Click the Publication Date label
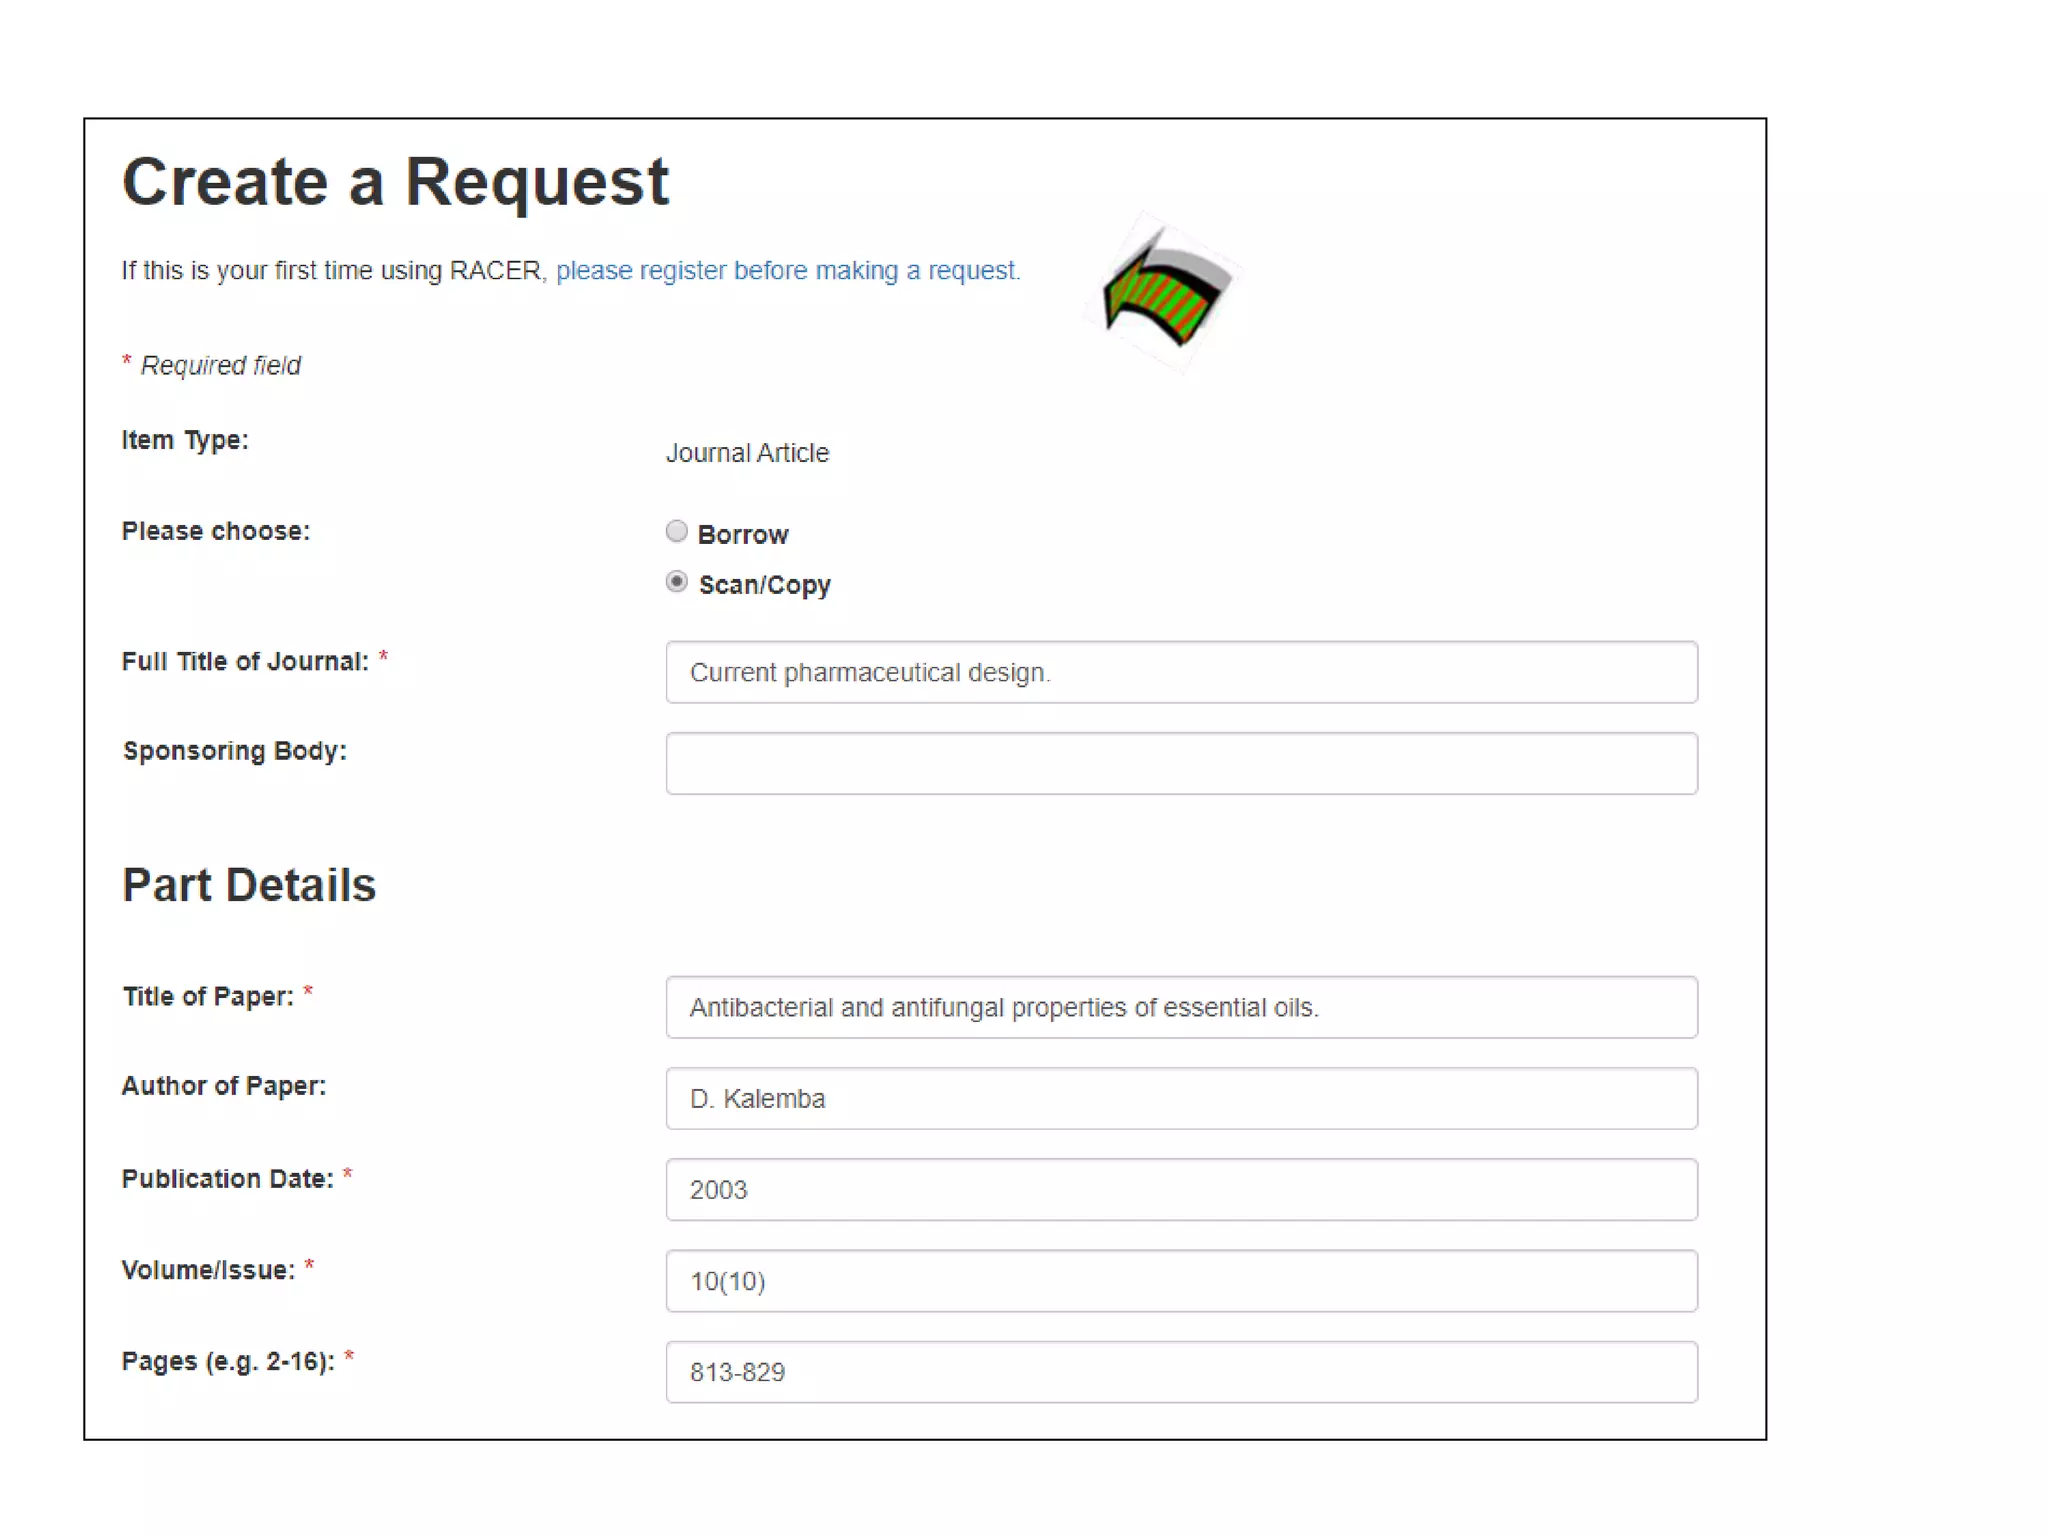2048x1536 pixels. point(227,1179)
